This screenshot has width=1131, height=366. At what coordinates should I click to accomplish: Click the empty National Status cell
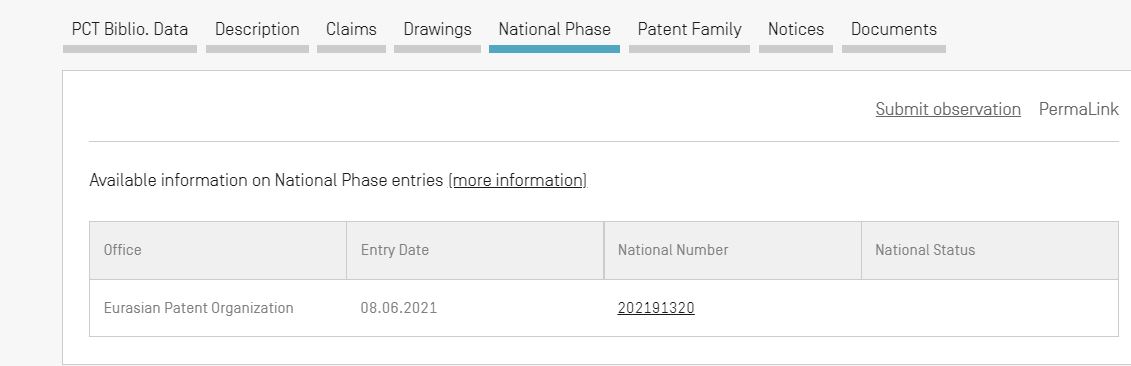pos(990,308)
